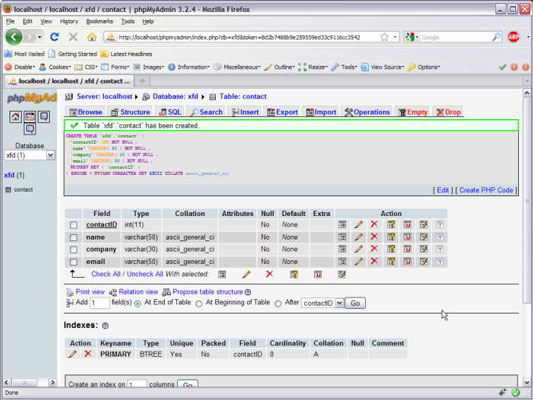Select At End of Table radio
The width and height of the screenshot is (533, 400).
138,303
